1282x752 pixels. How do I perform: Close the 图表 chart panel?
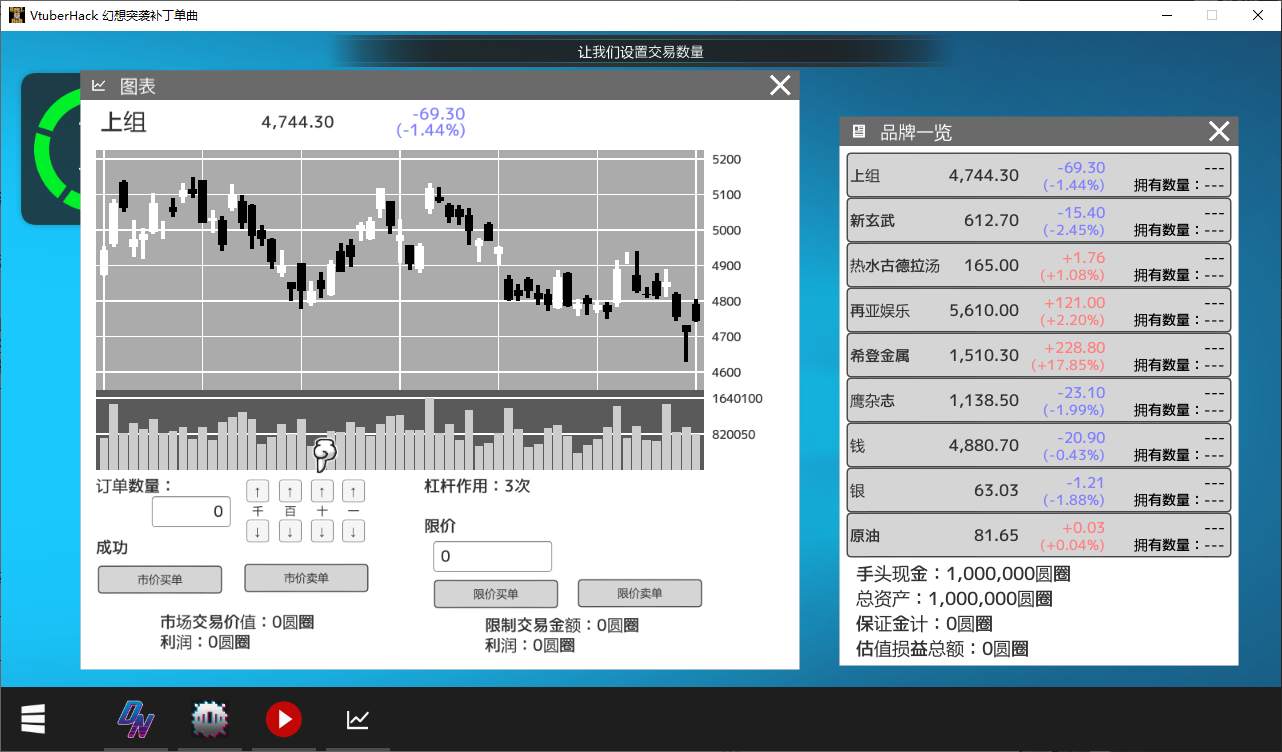pos(780,86)
